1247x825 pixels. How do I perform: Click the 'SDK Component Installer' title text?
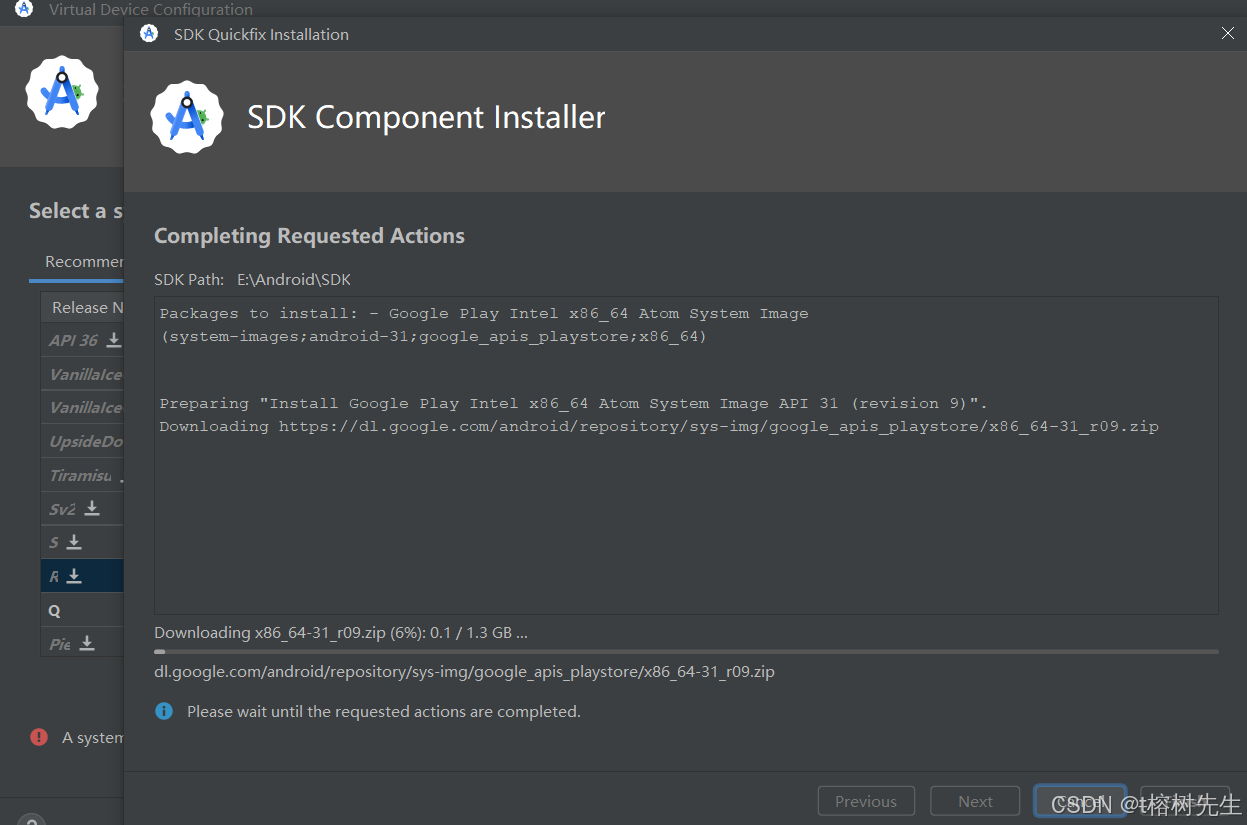click(x=427, y=117)
